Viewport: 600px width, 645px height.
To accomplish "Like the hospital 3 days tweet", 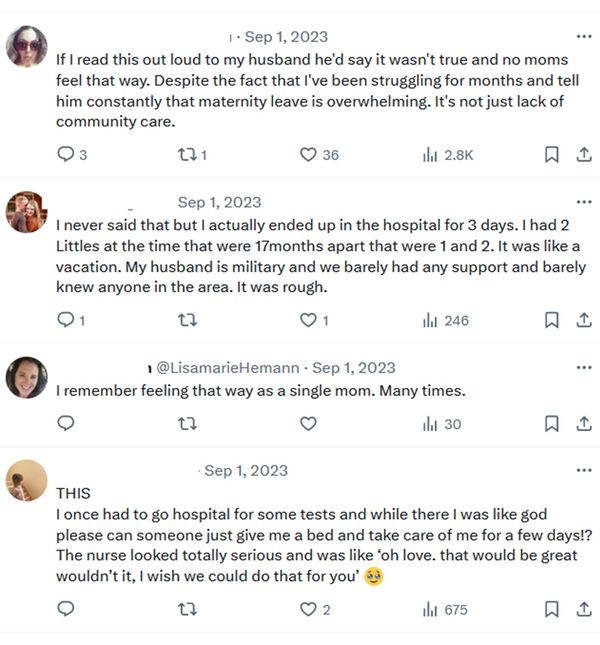I will click(x=309, y=320).
